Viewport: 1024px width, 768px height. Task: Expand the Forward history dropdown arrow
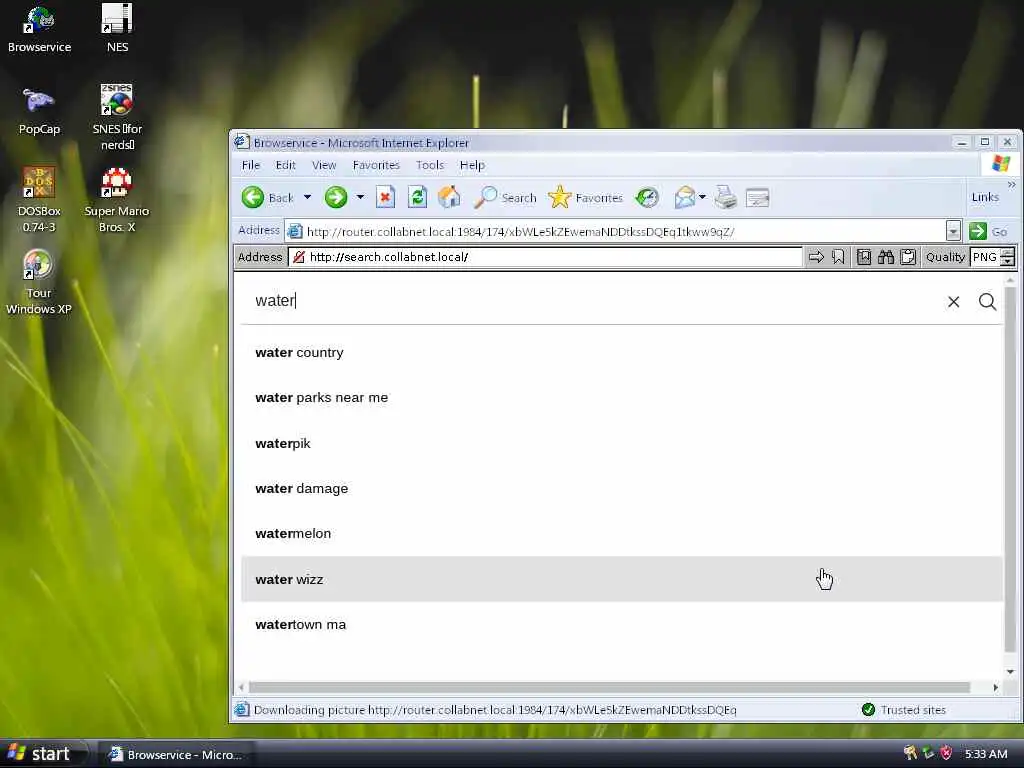pos(360,197)
